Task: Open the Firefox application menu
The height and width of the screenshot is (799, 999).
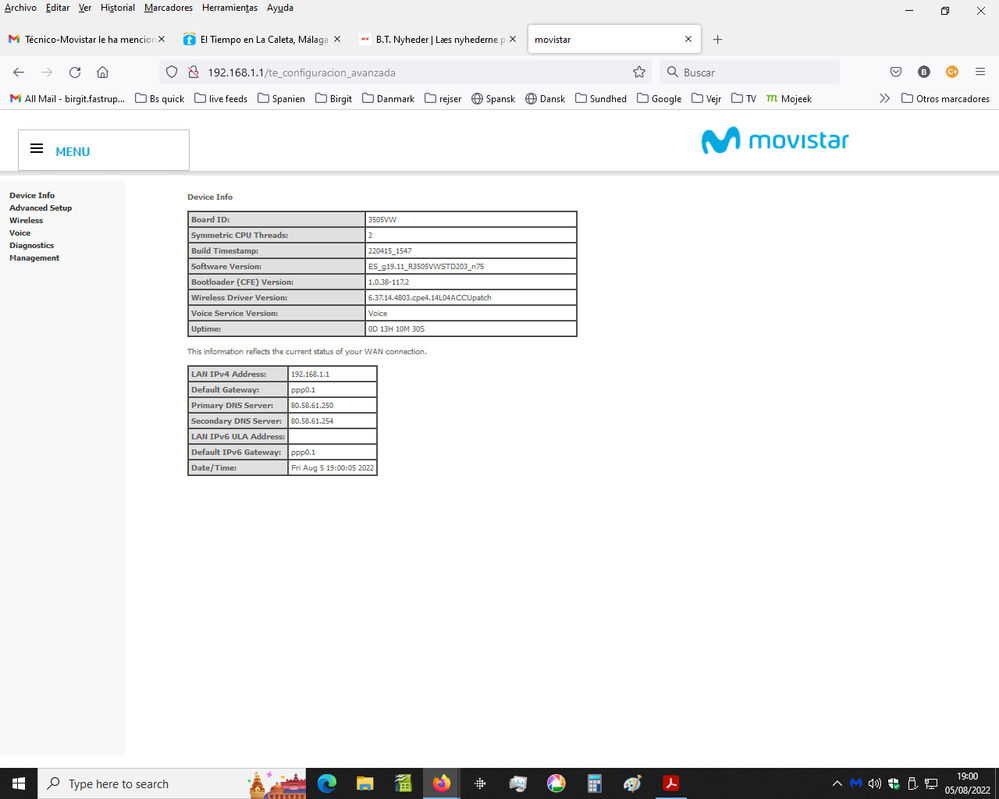Action: 981,71
